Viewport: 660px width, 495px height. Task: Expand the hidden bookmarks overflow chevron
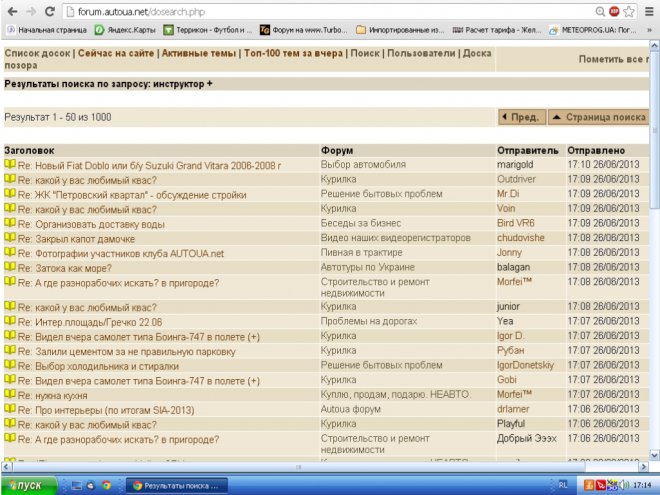(x=651, y=30)
